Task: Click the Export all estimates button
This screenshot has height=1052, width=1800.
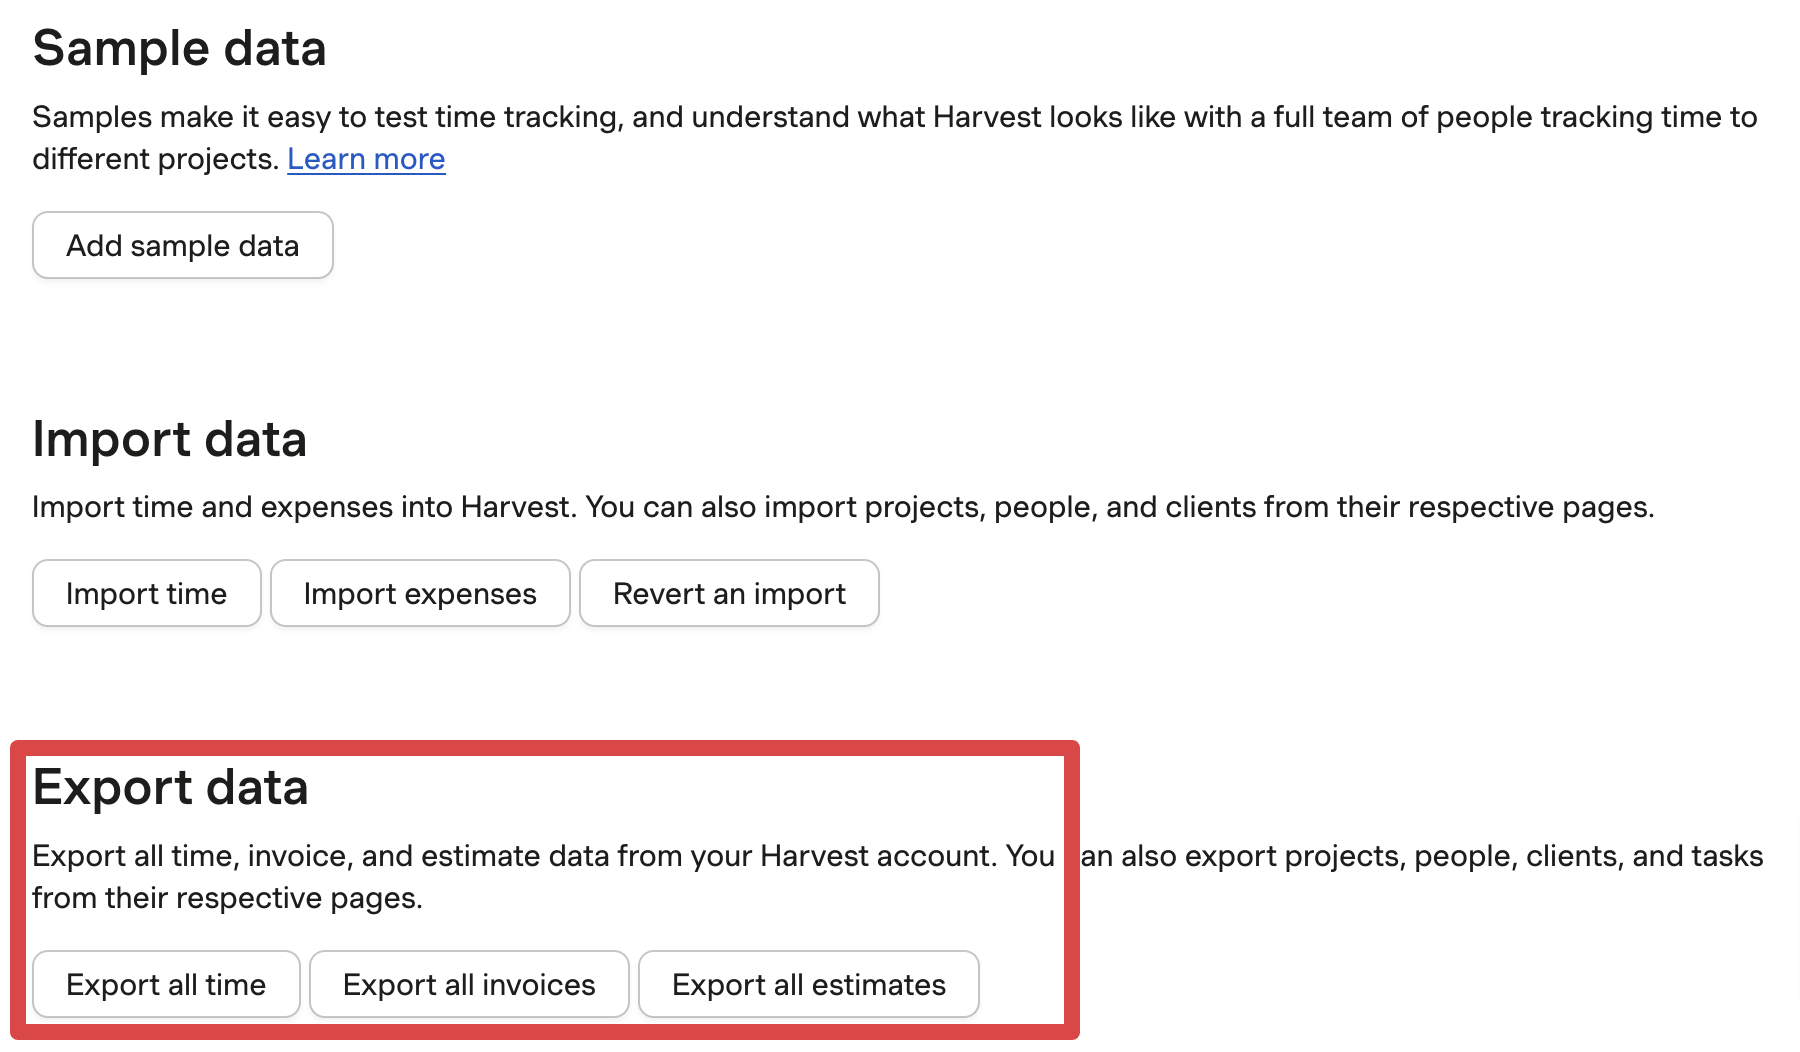Action: click(x=808, y=984)
